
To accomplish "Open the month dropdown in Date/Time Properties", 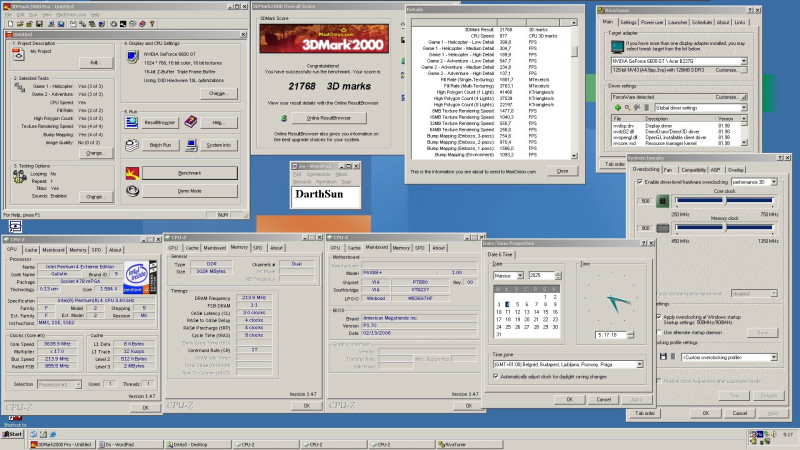I will [520, 276].
